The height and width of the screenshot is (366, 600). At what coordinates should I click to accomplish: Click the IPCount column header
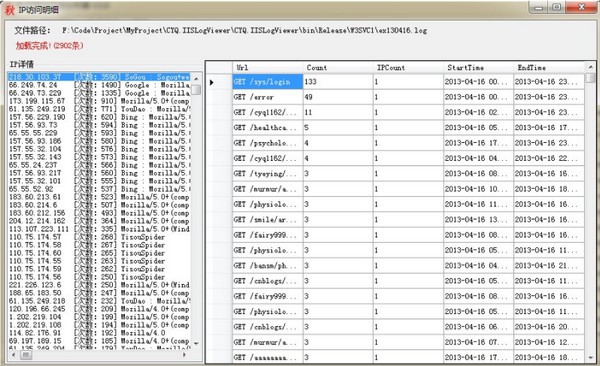408,68
